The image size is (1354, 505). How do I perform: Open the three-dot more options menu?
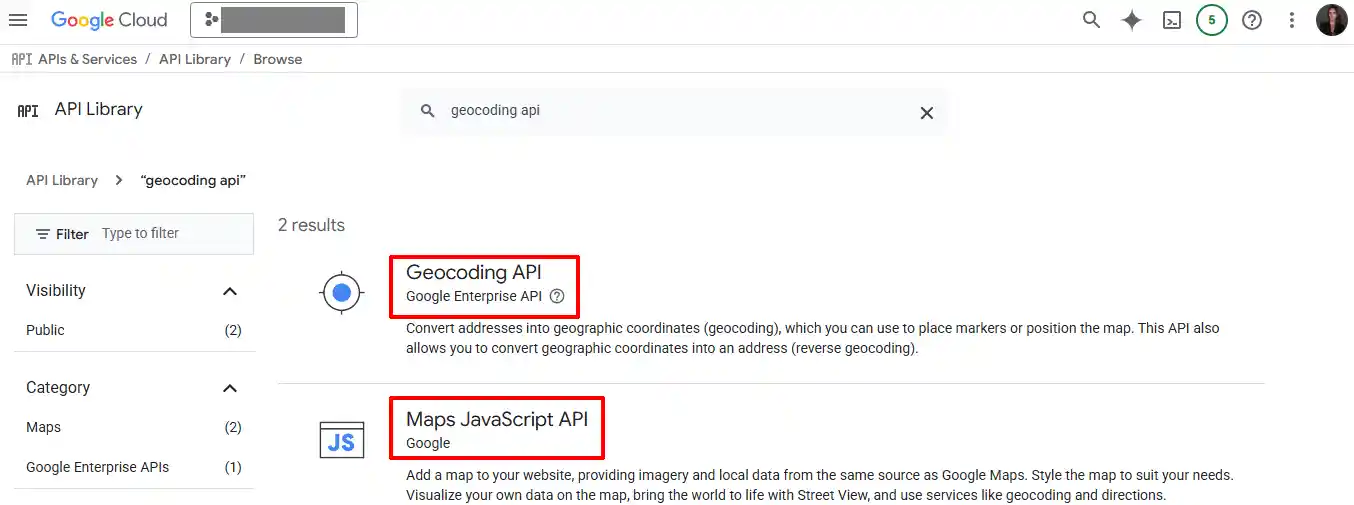1292,20
